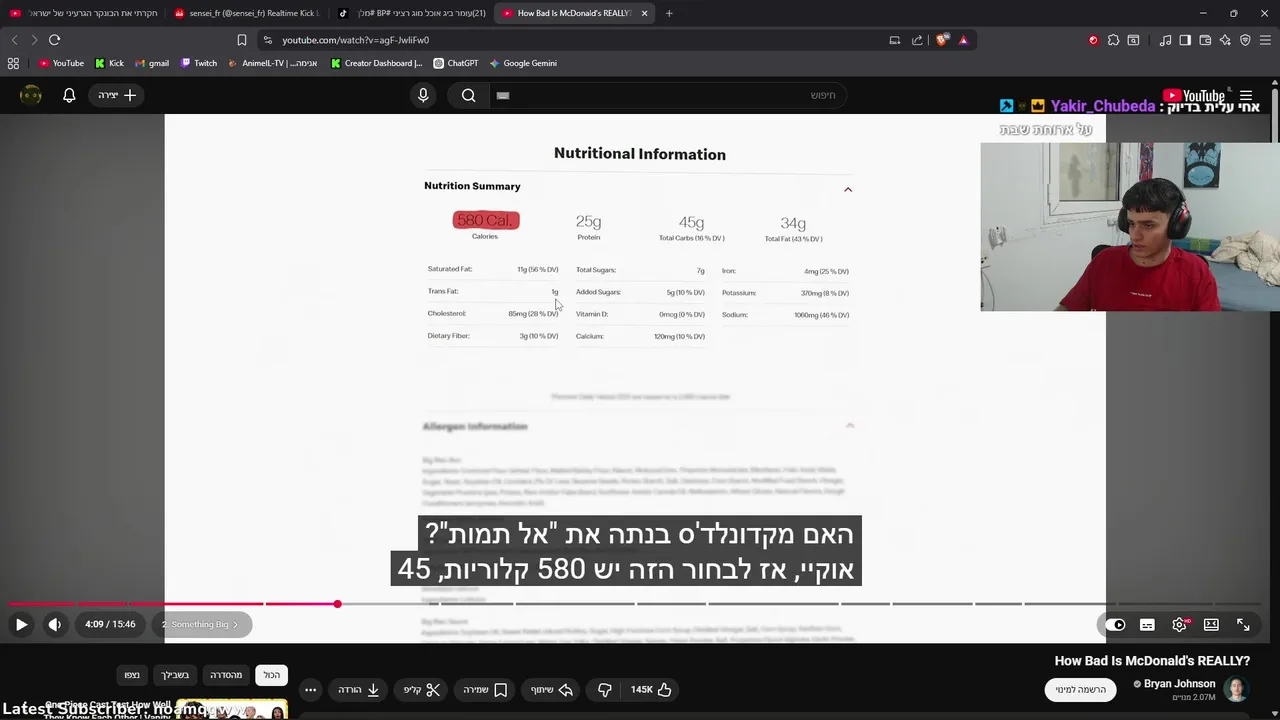The width and height of the screenshot is (1280, 720).
Task: Switch to the first YouTube browser tab
Action: 82,13
